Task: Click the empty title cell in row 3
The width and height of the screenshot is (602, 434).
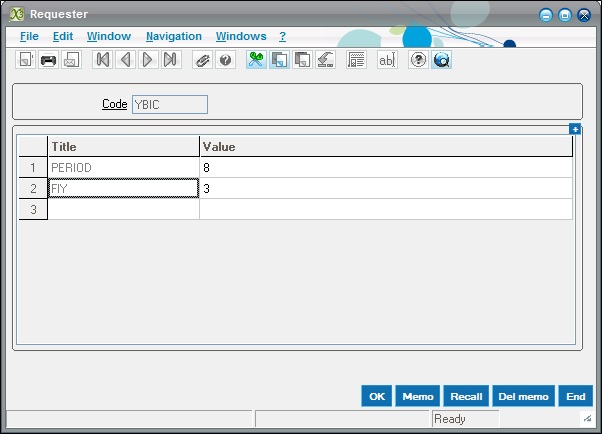Action: pyautogui.click(x=124, y=209)
